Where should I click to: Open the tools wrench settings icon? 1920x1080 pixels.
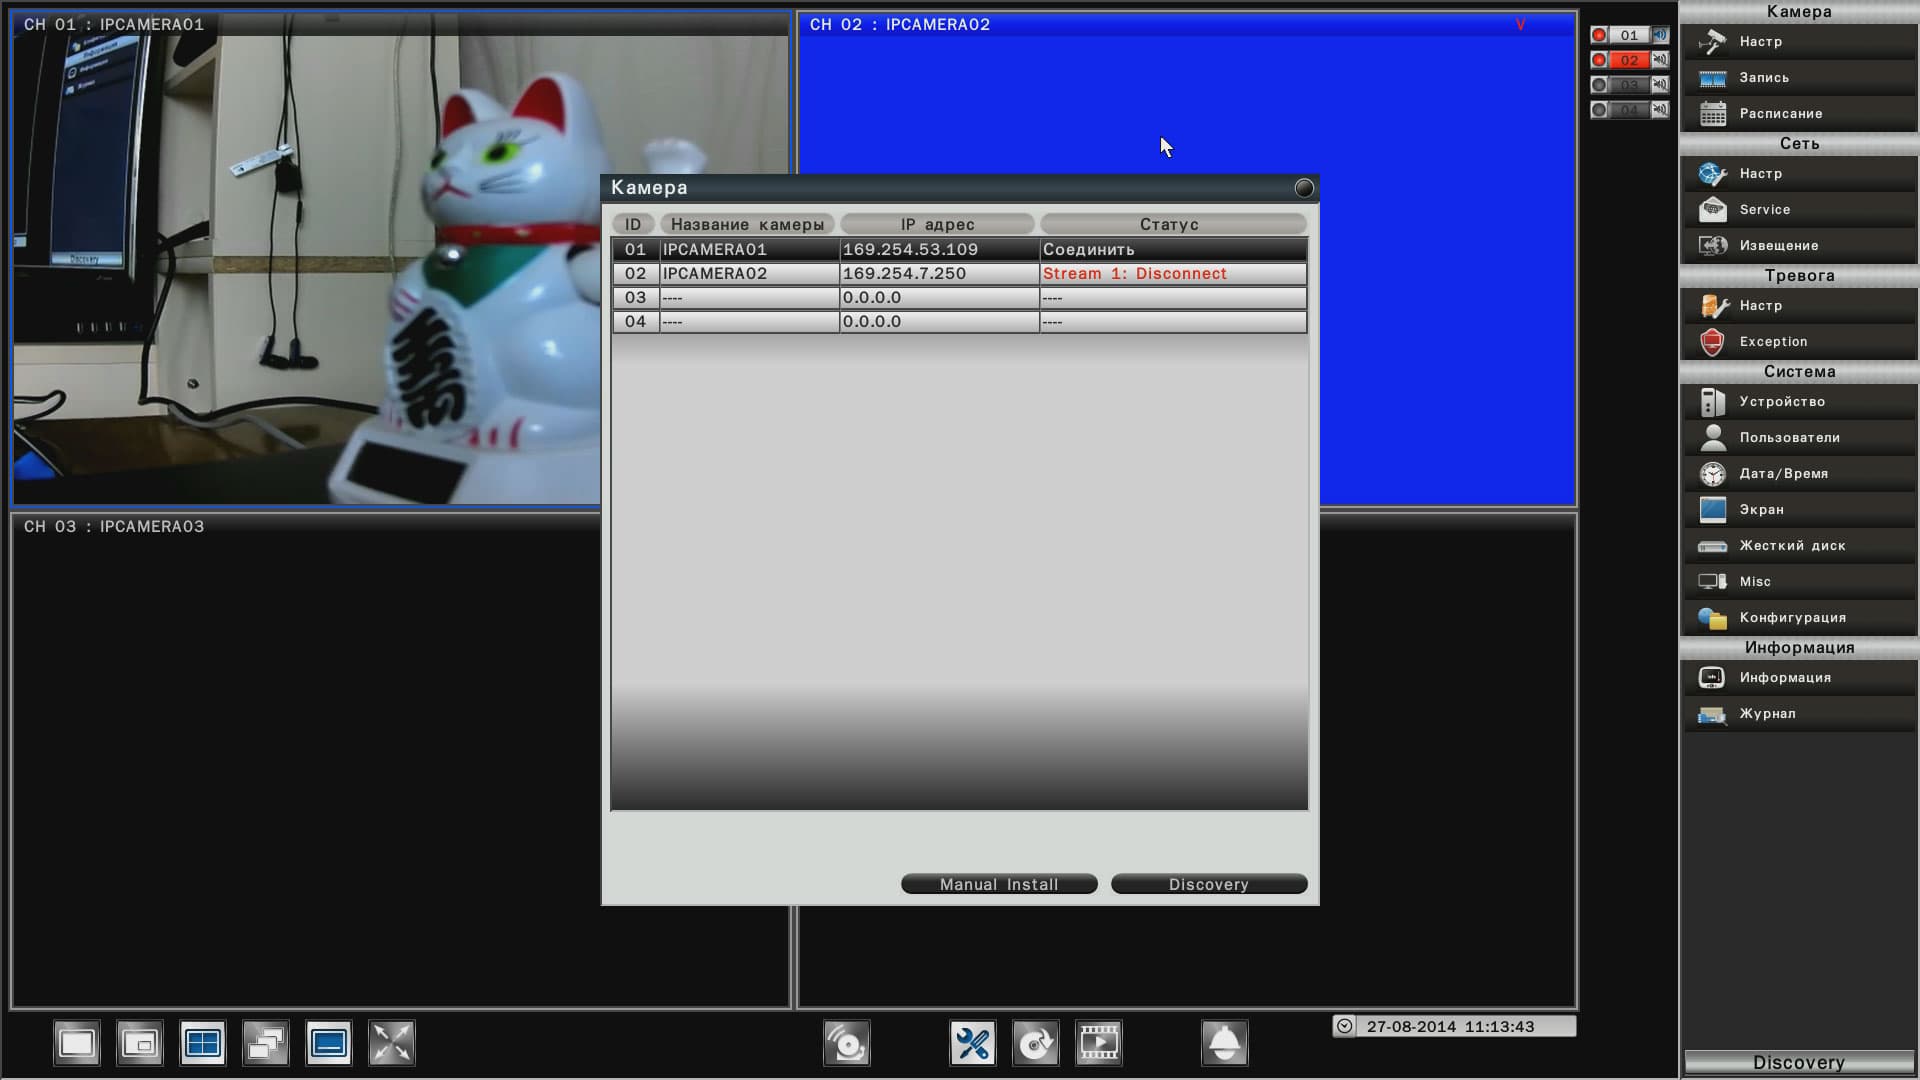pyautogui.click(x=972, y=1044)
